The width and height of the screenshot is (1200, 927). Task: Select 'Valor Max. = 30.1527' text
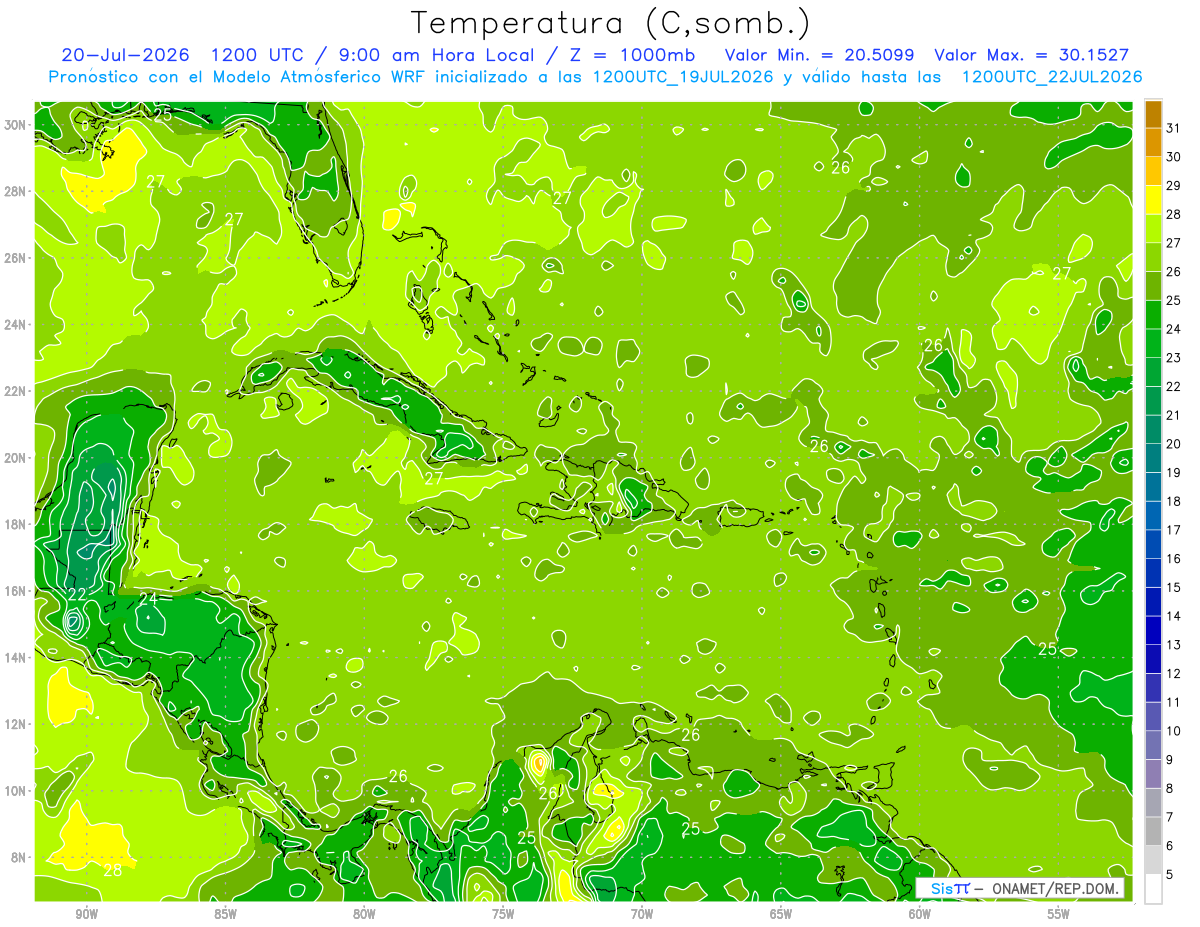click(1031, 55)
